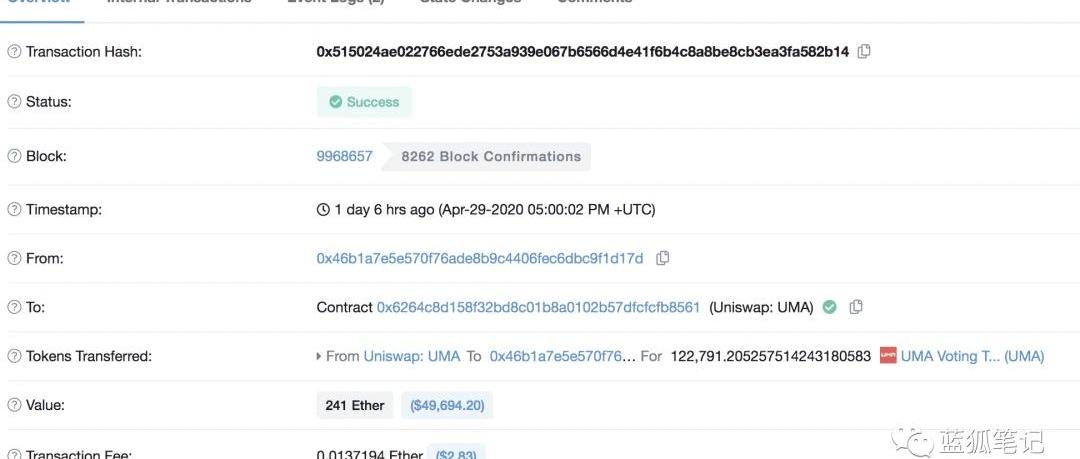Copy the Uniswap contract address icon
Screen dimensions: 1080x459
[x=856, y=307]
